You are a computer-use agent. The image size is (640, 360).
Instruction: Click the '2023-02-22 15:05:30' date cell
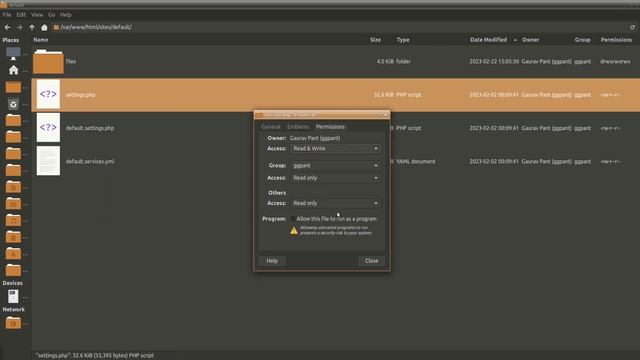coord(494,62)
